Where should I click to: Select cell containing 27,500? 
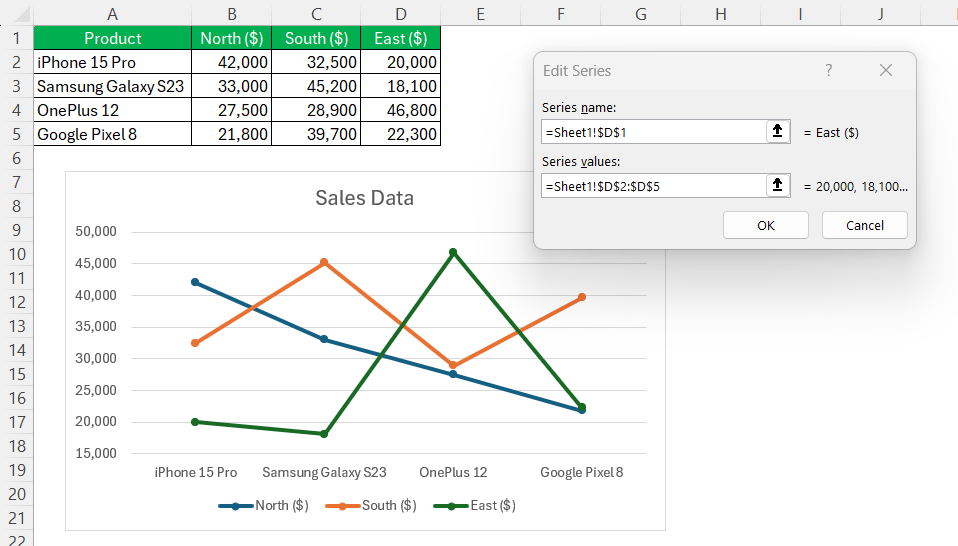[232, 110]
